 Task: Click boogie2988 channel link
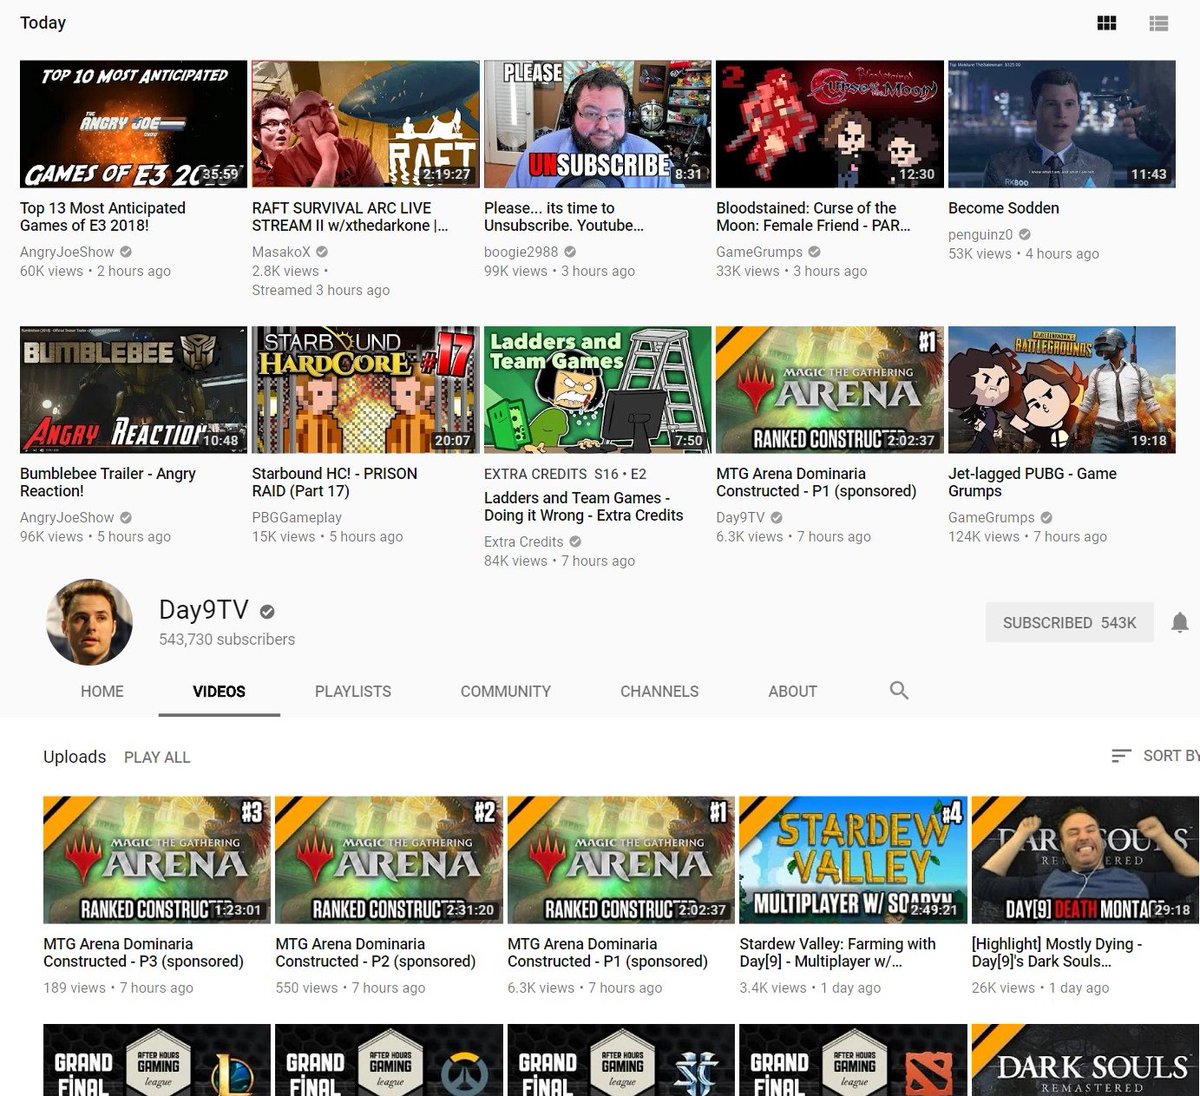pos(521,252)
